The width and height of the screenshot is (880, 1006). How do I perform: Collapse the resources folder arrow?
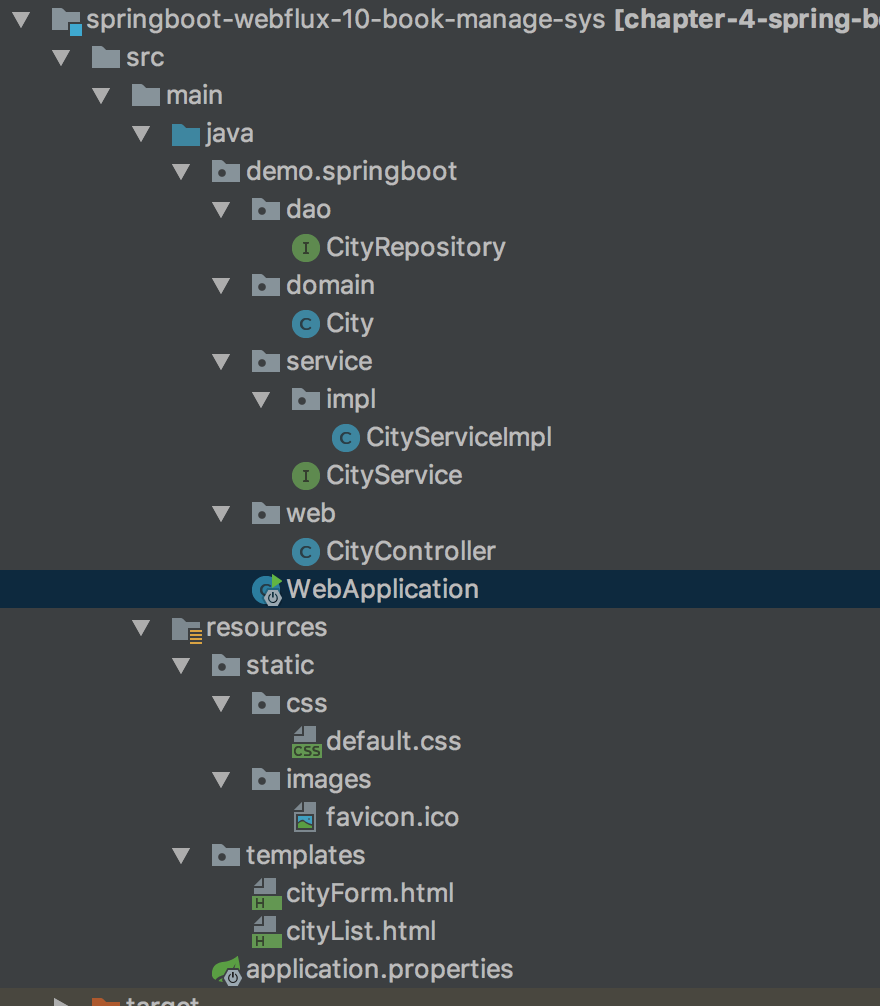141,628
